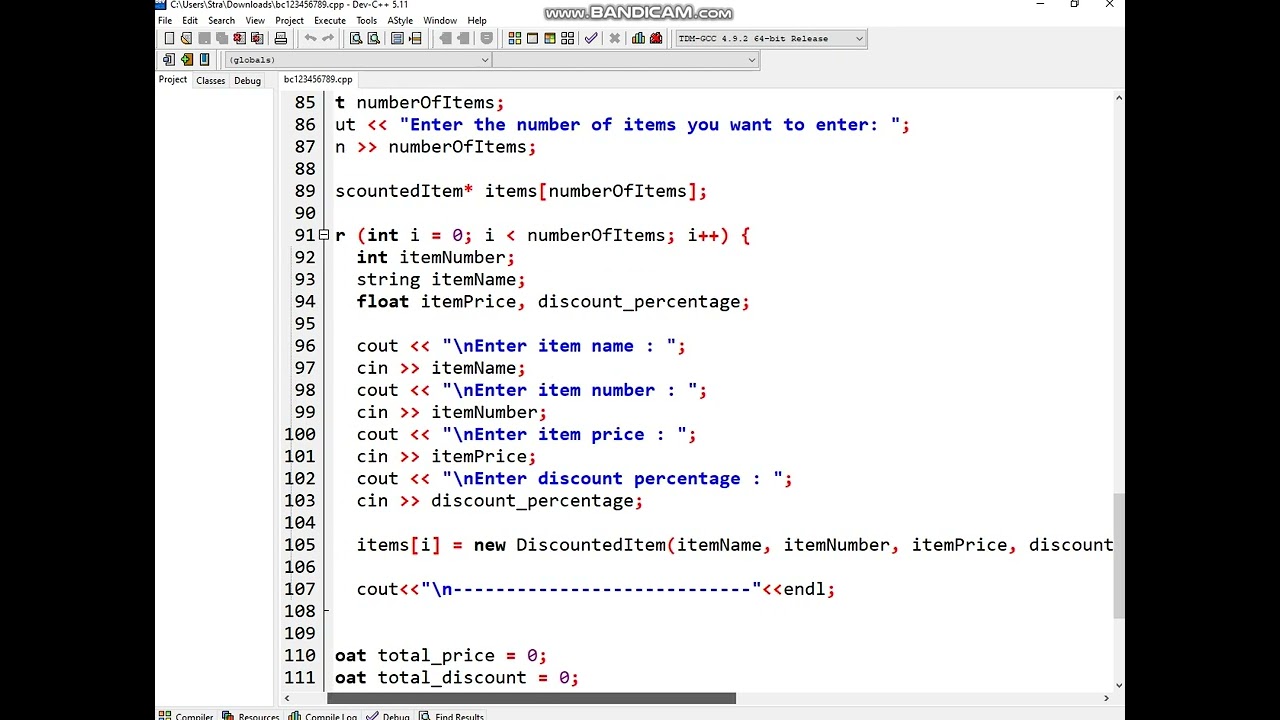Click the horizontal scrollbar thumb in editor
This screenshot has height=720, width=1280.
[x=531, y=698]
